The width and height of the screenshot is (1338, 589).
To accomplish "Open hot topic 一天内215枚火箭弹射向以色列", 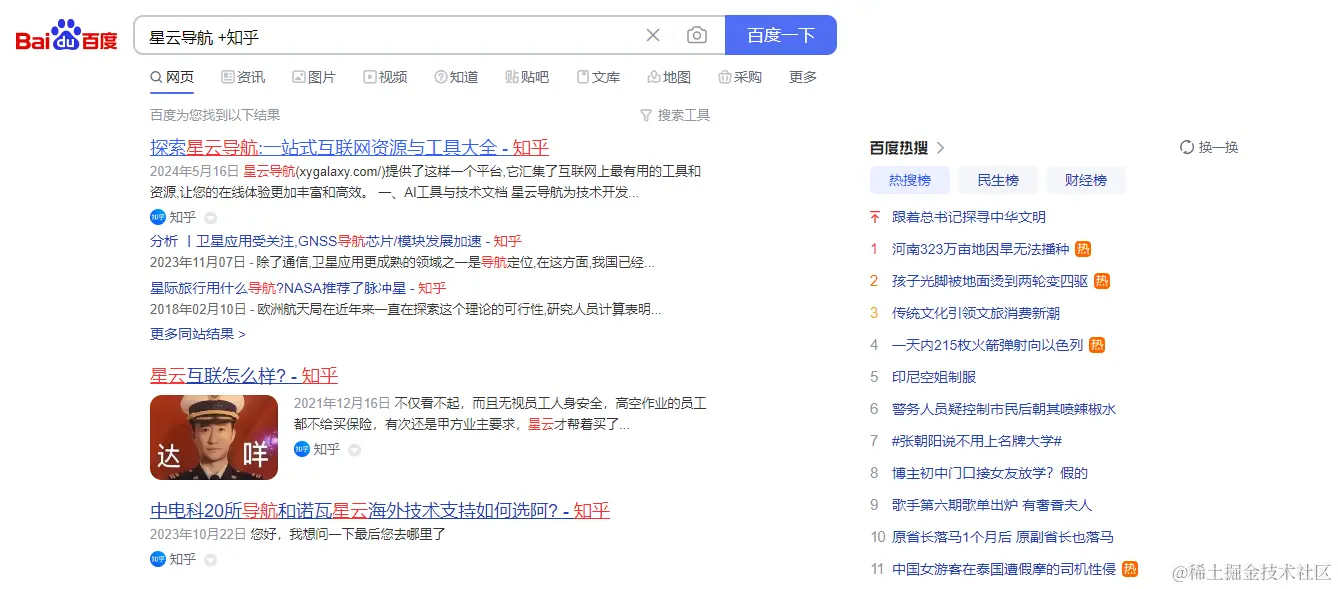I will [988, 345].
